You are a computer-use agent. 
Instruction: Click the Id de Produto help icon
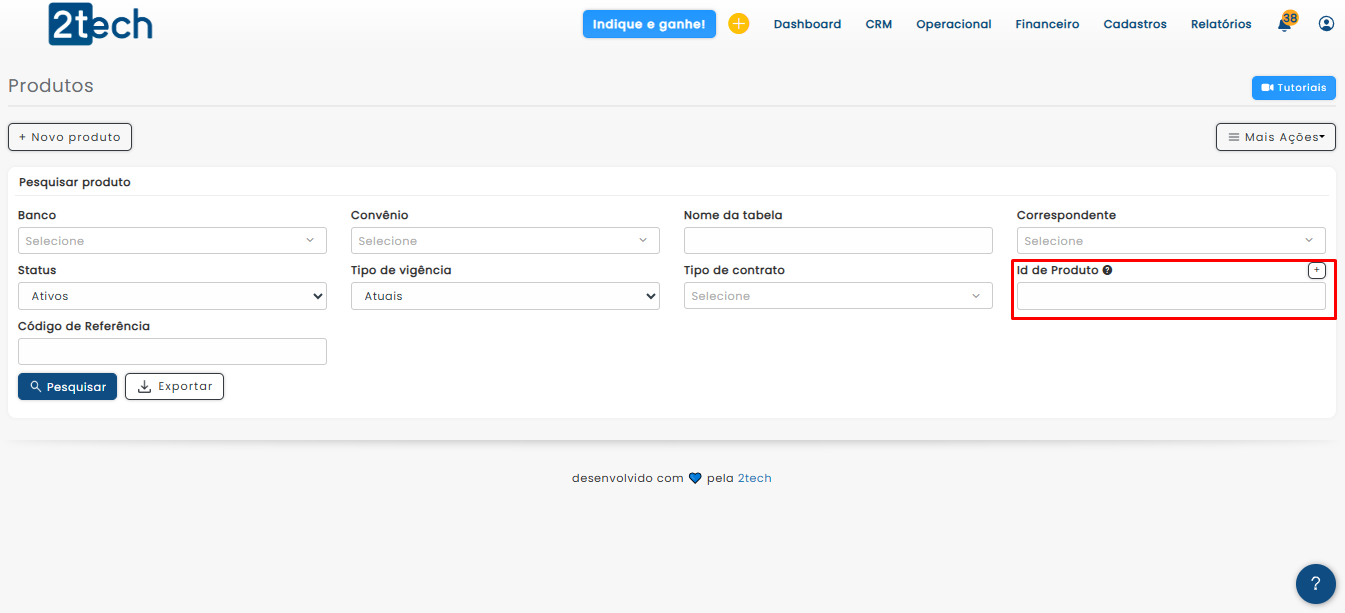tap(1107, 271)
